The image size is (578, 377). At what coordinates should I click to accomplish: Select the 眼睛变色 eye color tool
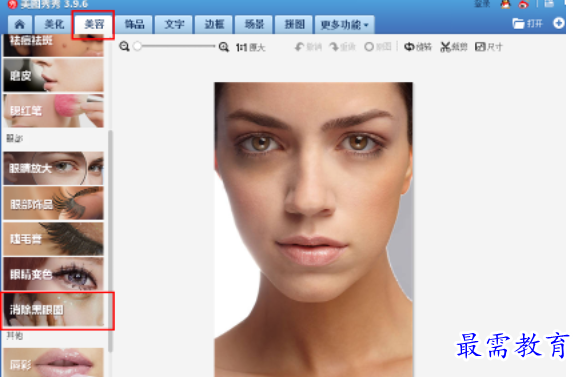point(53,274)
